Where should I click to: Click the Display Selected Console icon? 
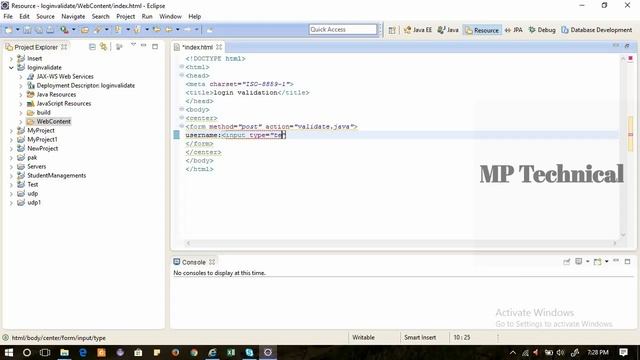578,261
